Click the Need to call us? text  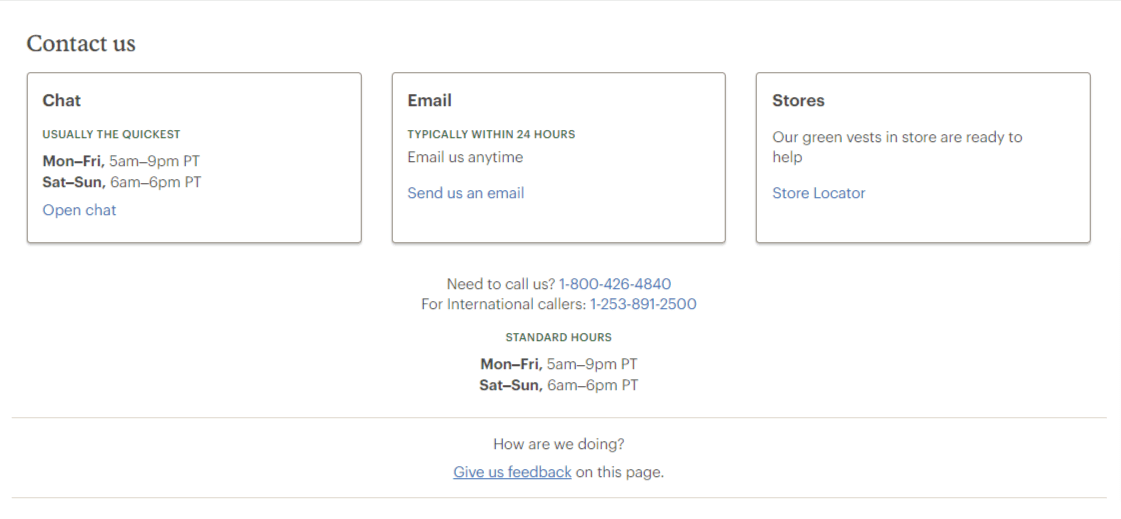pyautogui.click(x=500, y=284)
